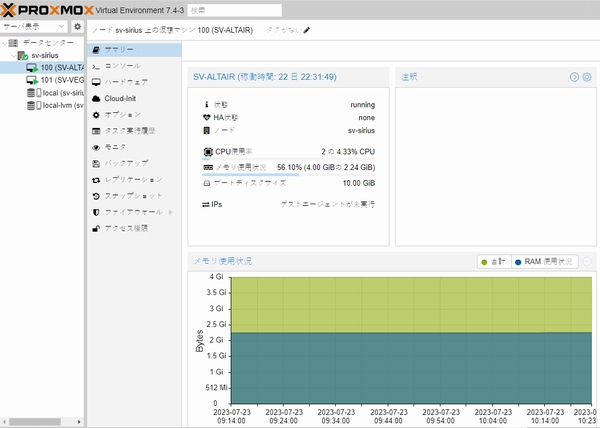
Task: Click the memory usage chart title
Action: point(222,261)
